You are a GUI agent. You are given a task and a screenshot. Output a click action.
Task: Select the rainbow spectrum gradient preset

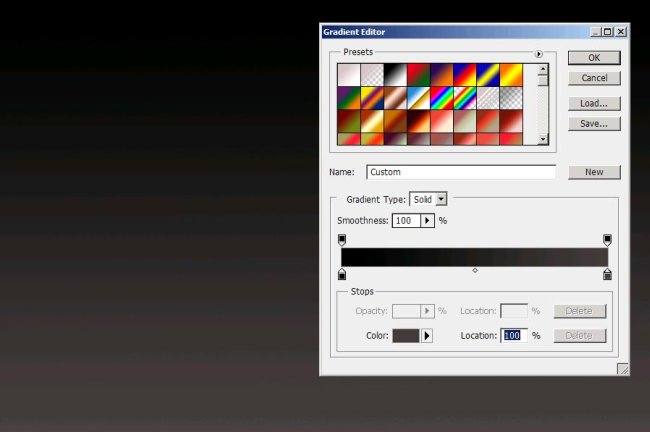(441, 98)
